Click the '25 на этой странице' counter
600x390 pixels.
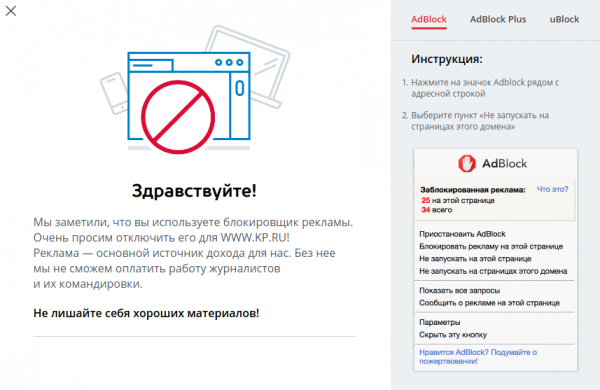[458, 200]
